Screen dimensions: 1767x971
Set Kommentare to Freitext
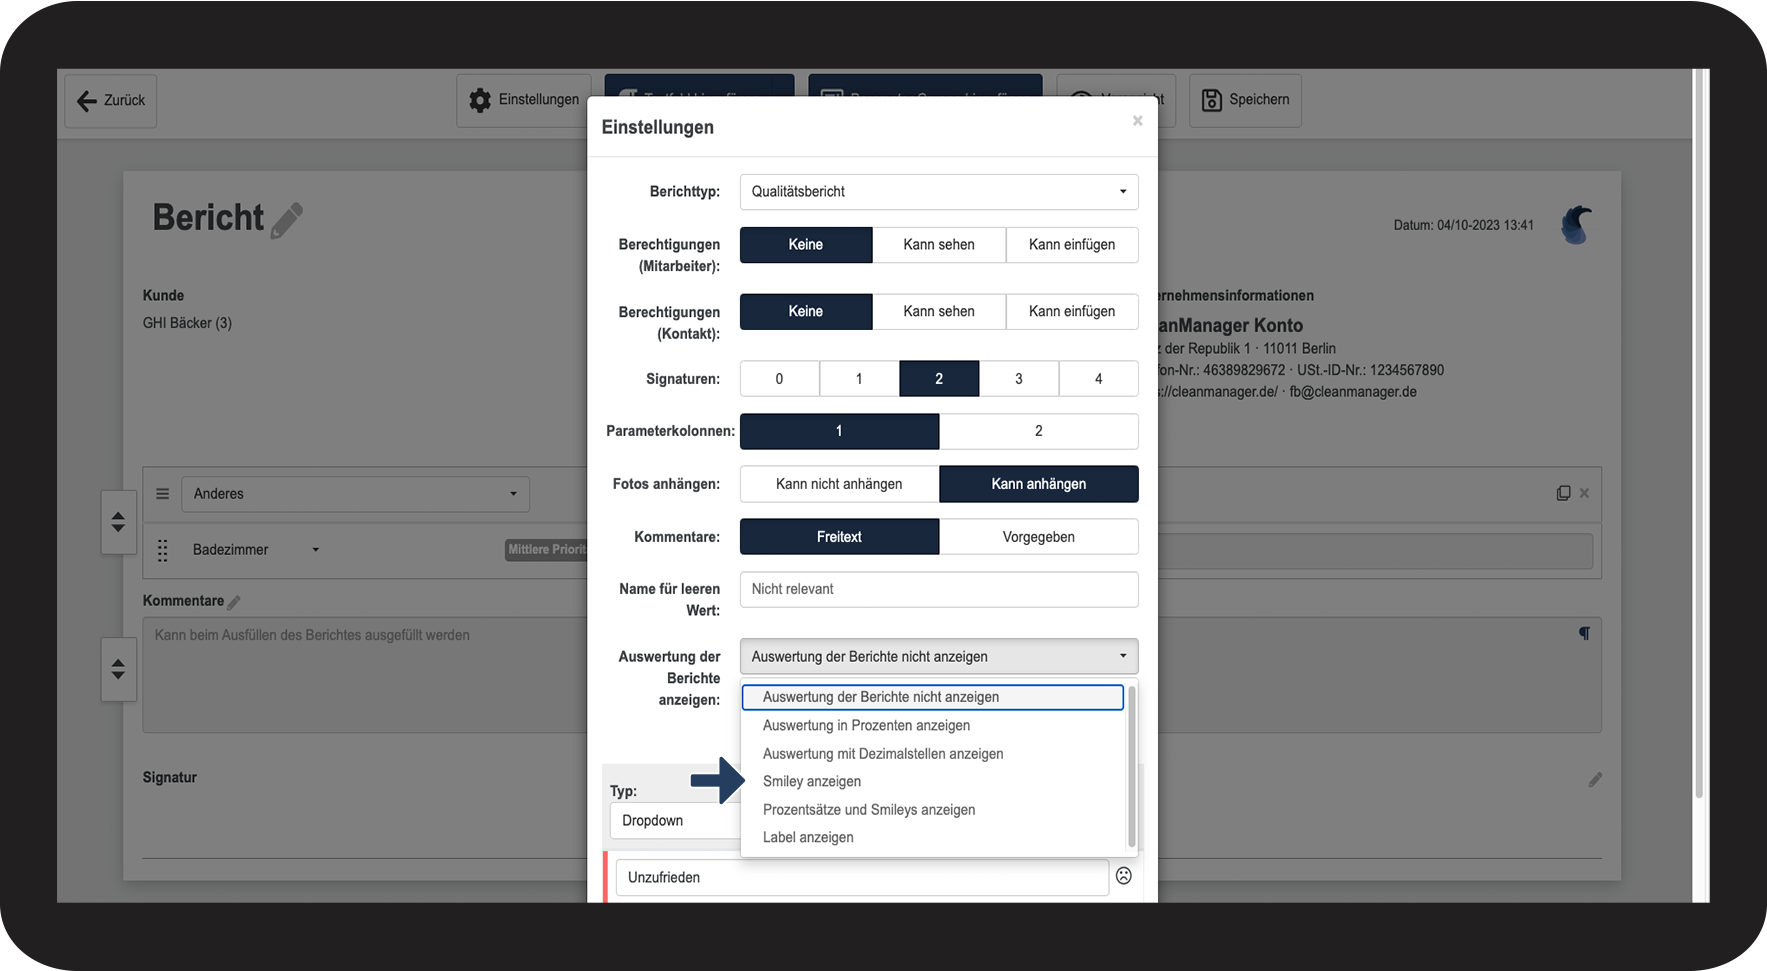pos(839,537)
